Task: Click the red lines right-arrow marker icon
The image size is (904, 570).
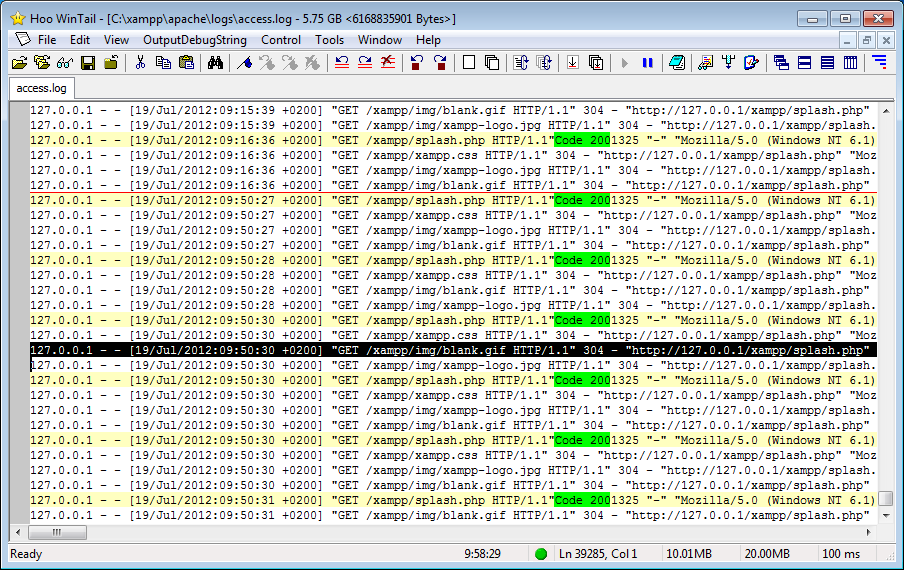Action: click(x=365, y=62)
